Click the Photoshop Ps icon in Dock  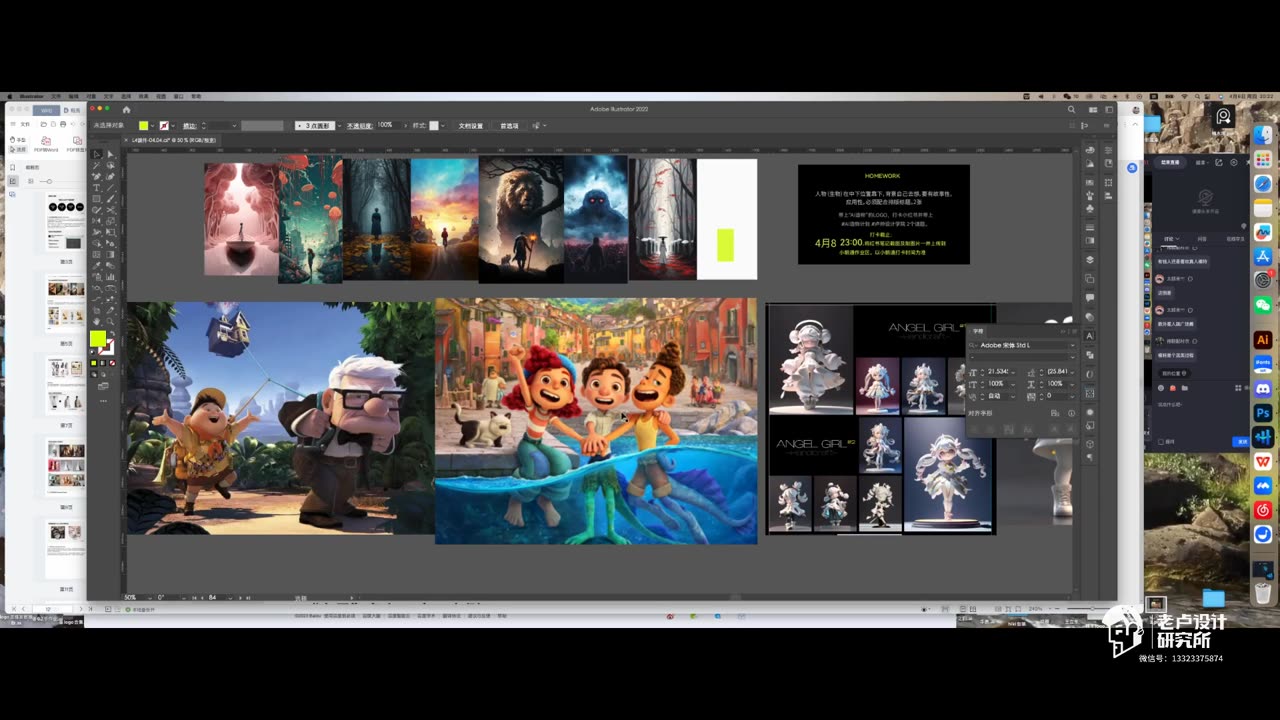coord(1262,413)
